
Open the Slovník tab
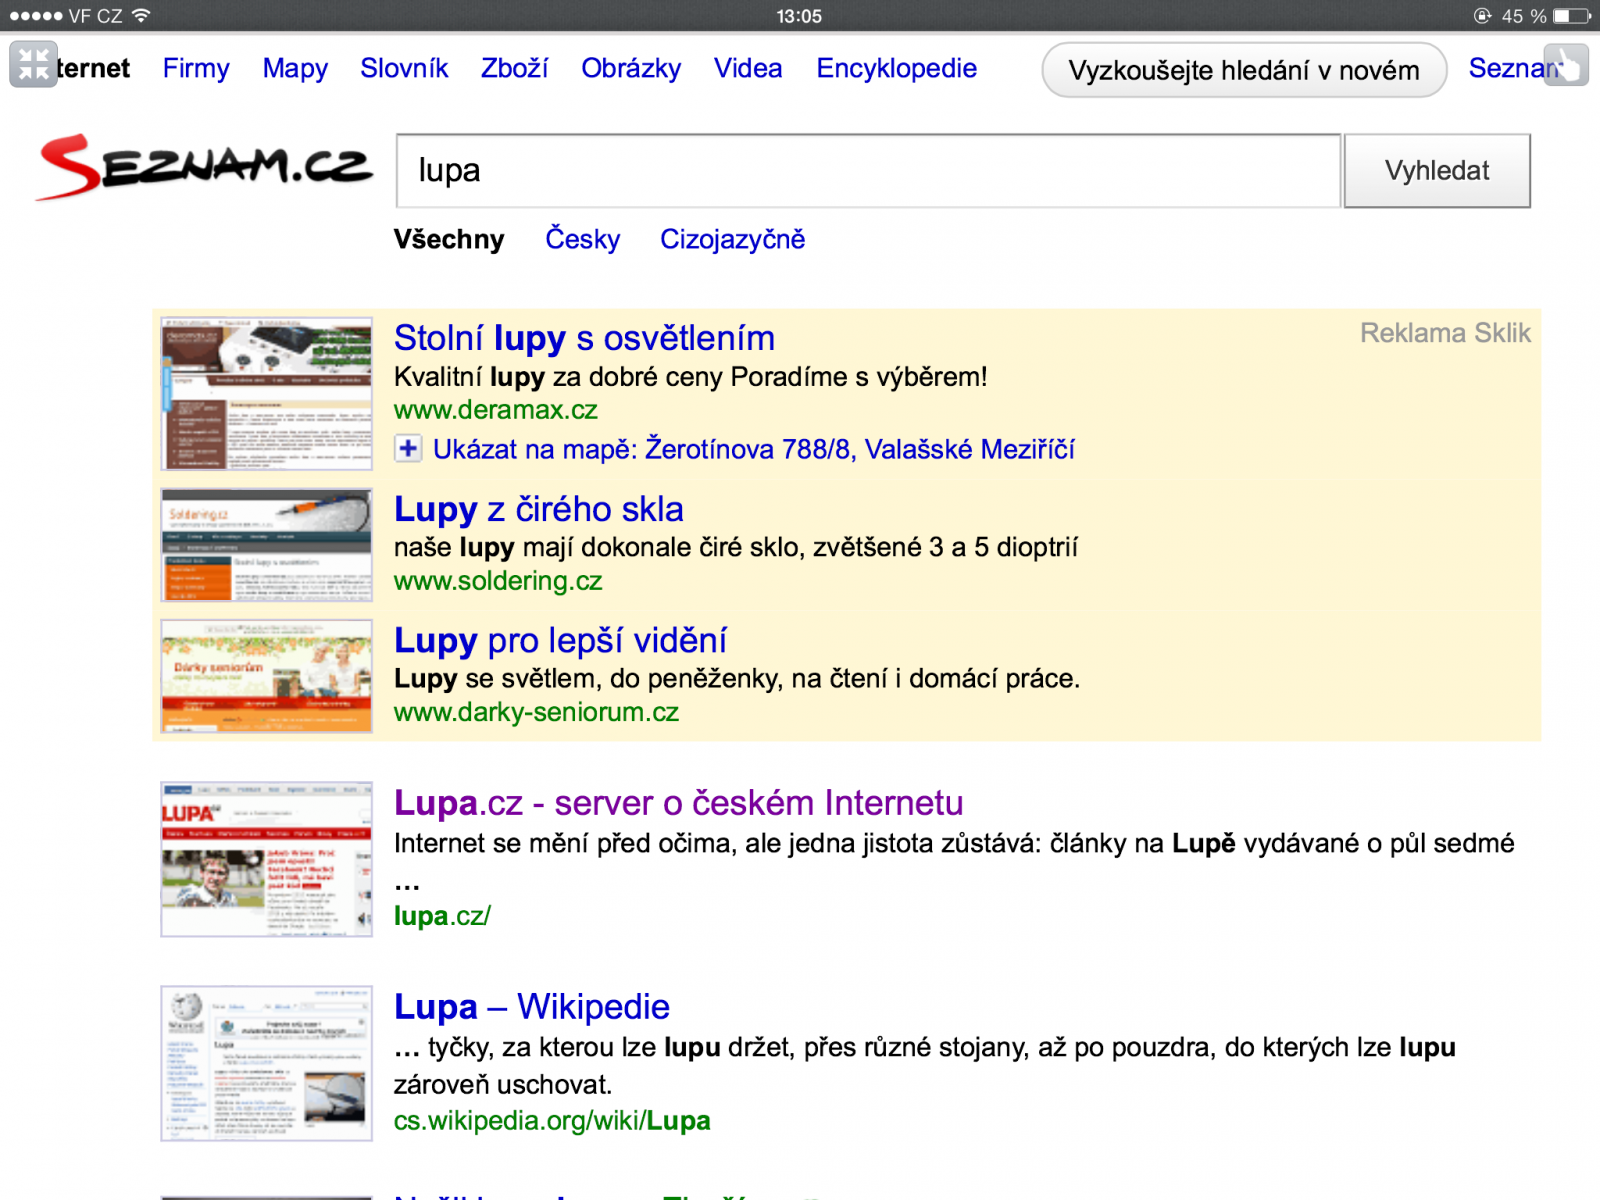[404, 68]
